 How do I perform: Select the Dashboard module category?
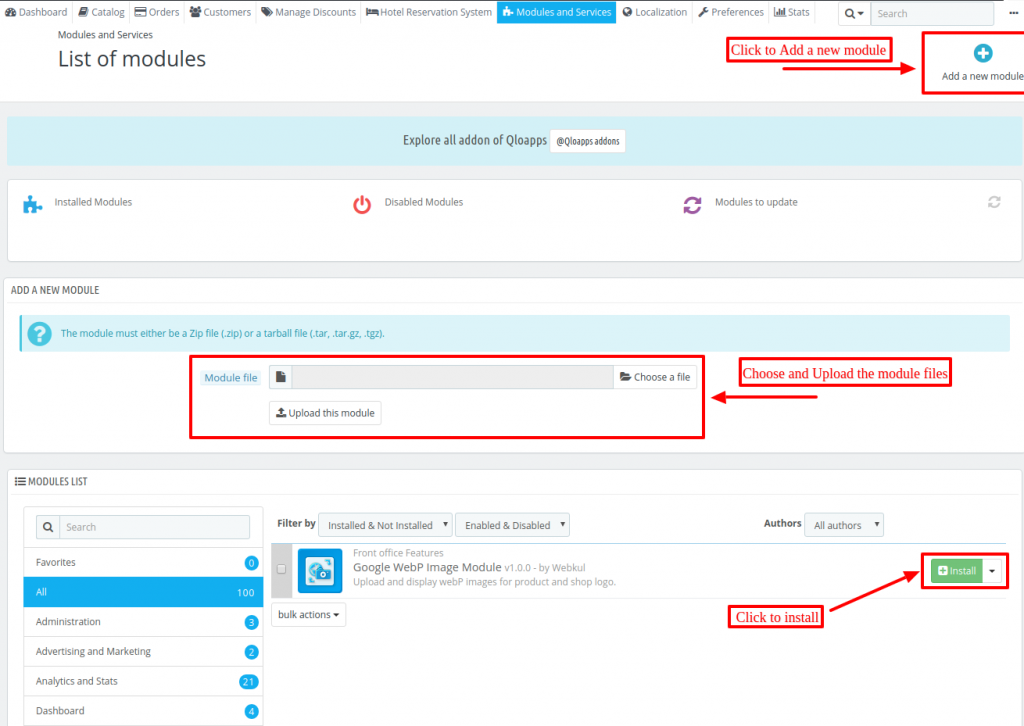click(x=143, y=710)
